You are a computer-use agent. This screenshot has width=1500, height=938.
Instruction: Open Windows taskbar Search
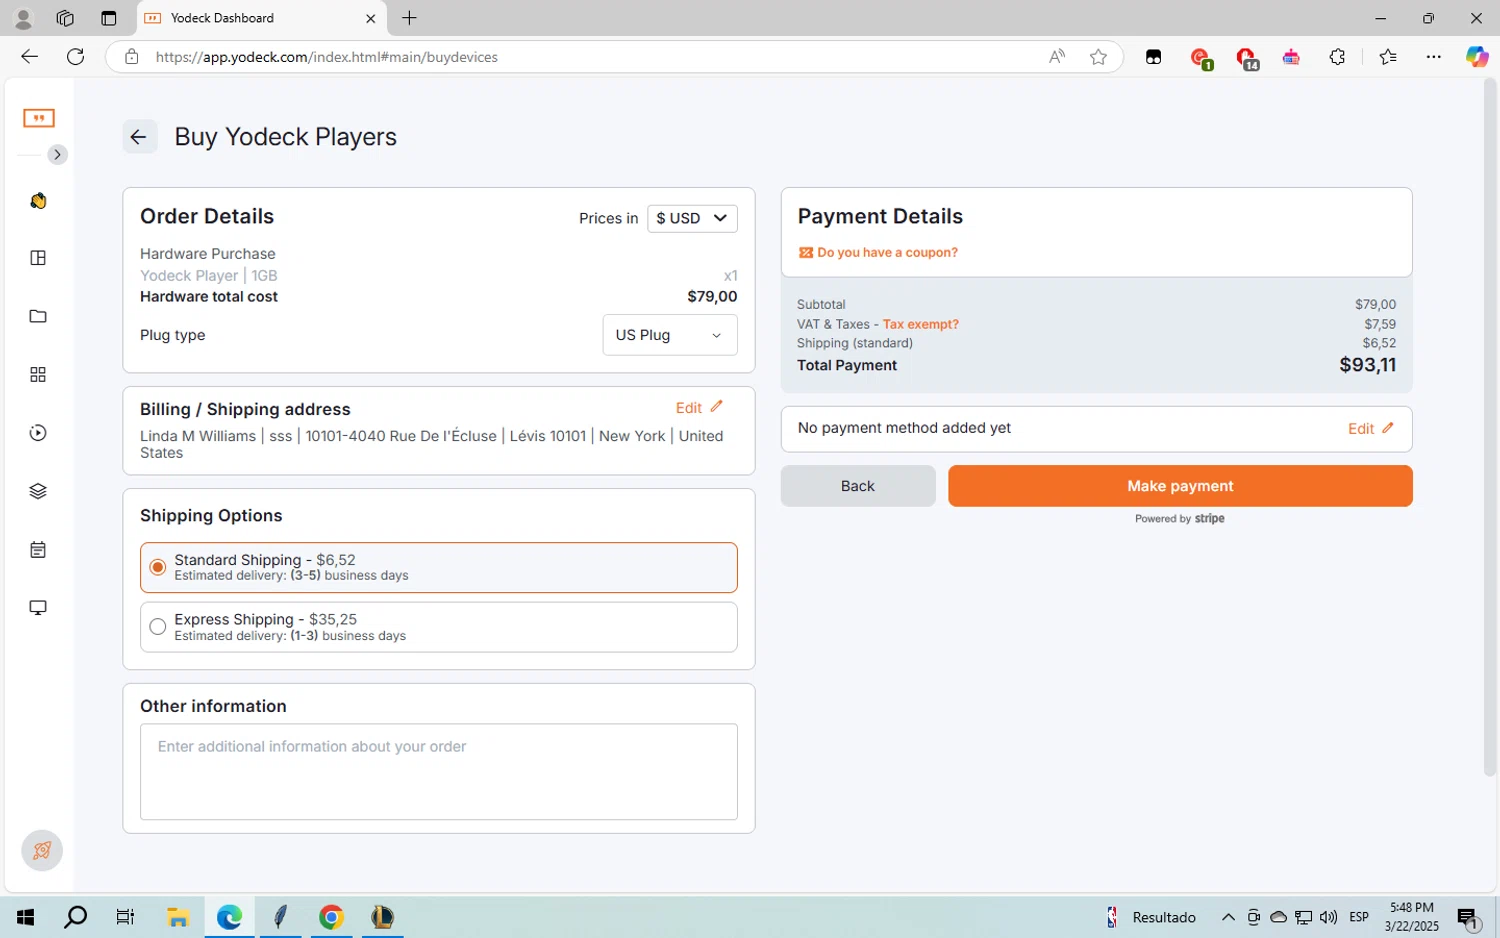click(75, 917)
